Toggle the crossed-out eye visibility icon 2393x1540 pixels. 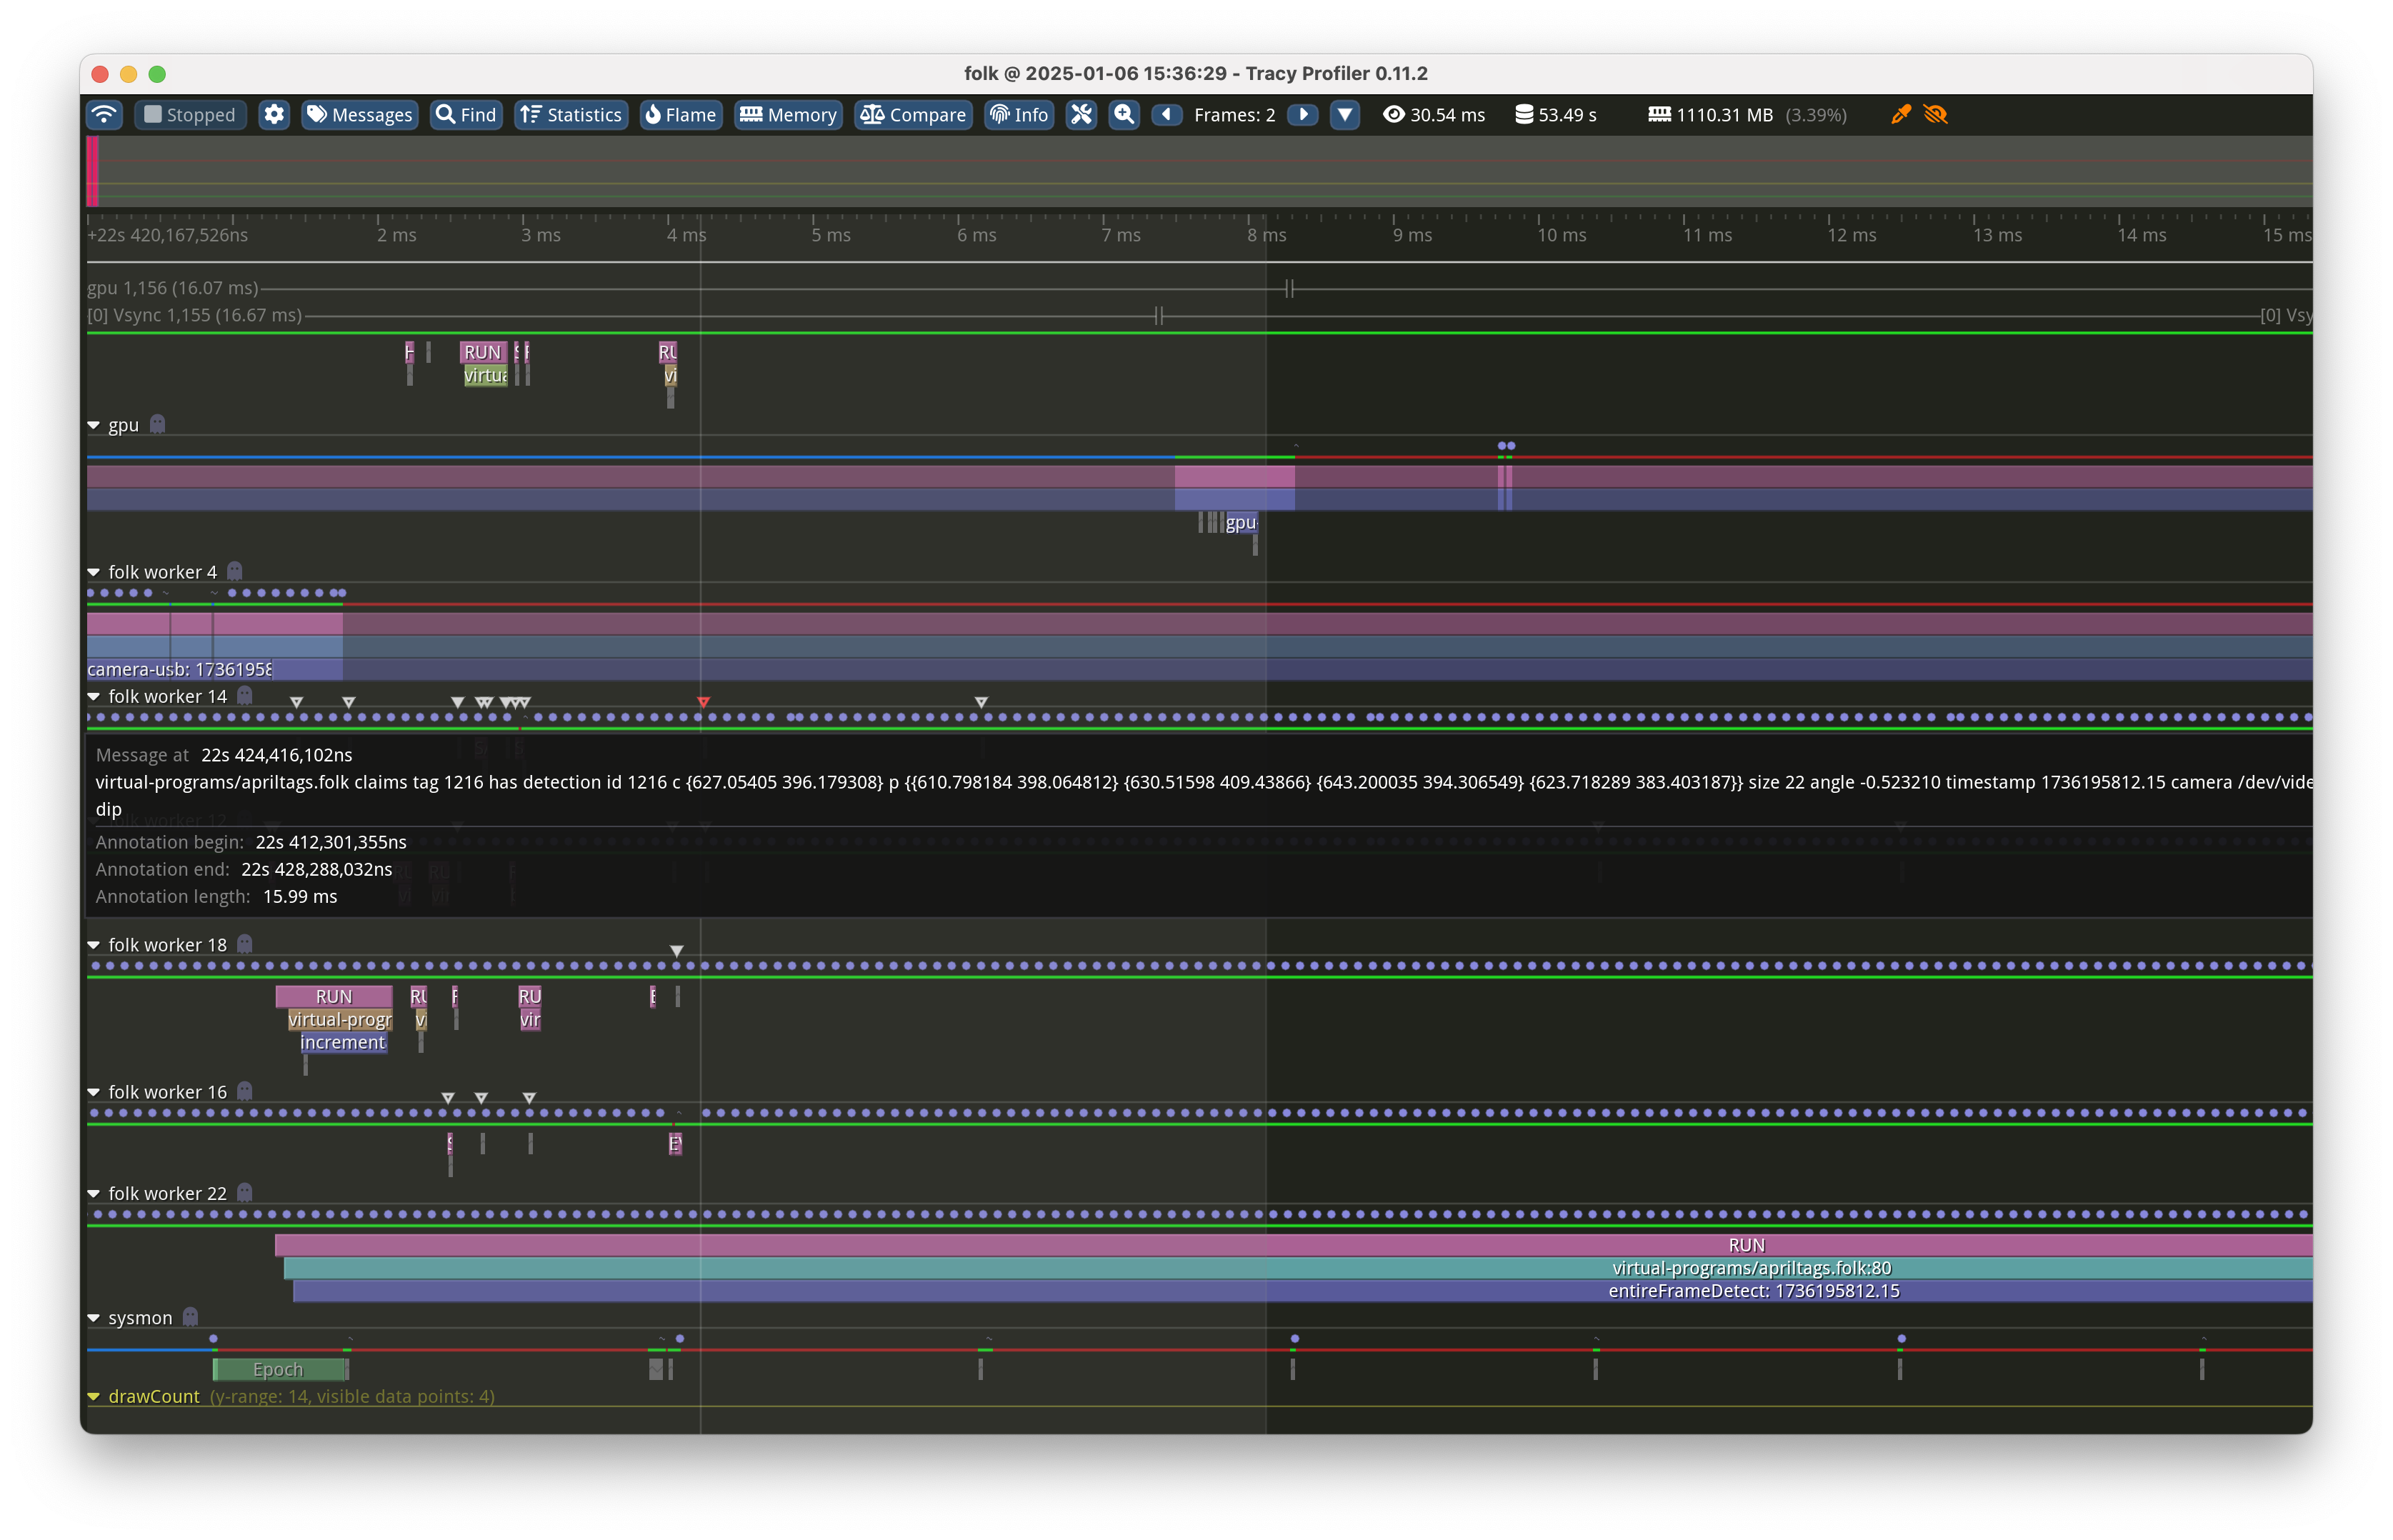(x=1935, y=115)
